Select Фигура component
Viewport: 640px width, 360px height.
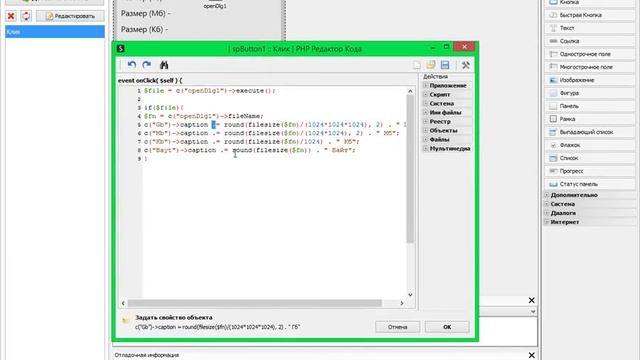589,93
